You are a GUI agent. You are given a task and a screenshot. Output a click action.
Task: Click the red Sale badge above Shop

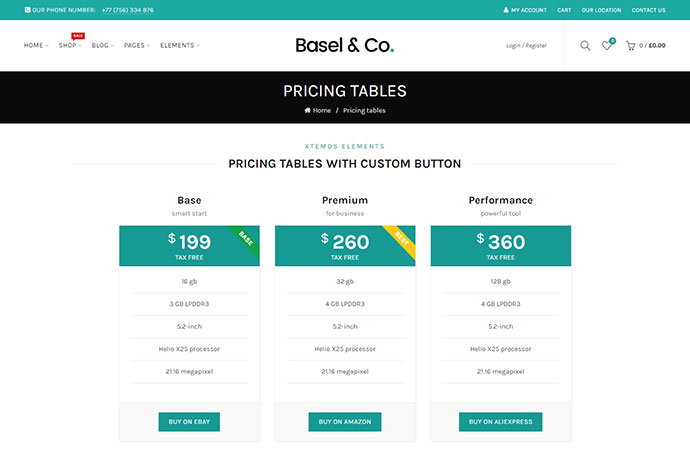click(78, 36)
